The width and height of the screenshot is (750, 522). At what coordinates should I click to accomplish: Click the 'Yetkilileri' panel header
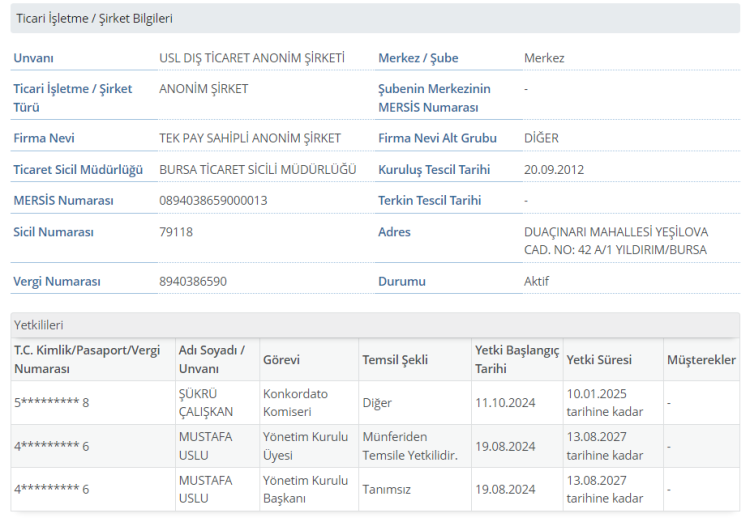[39, 325]
